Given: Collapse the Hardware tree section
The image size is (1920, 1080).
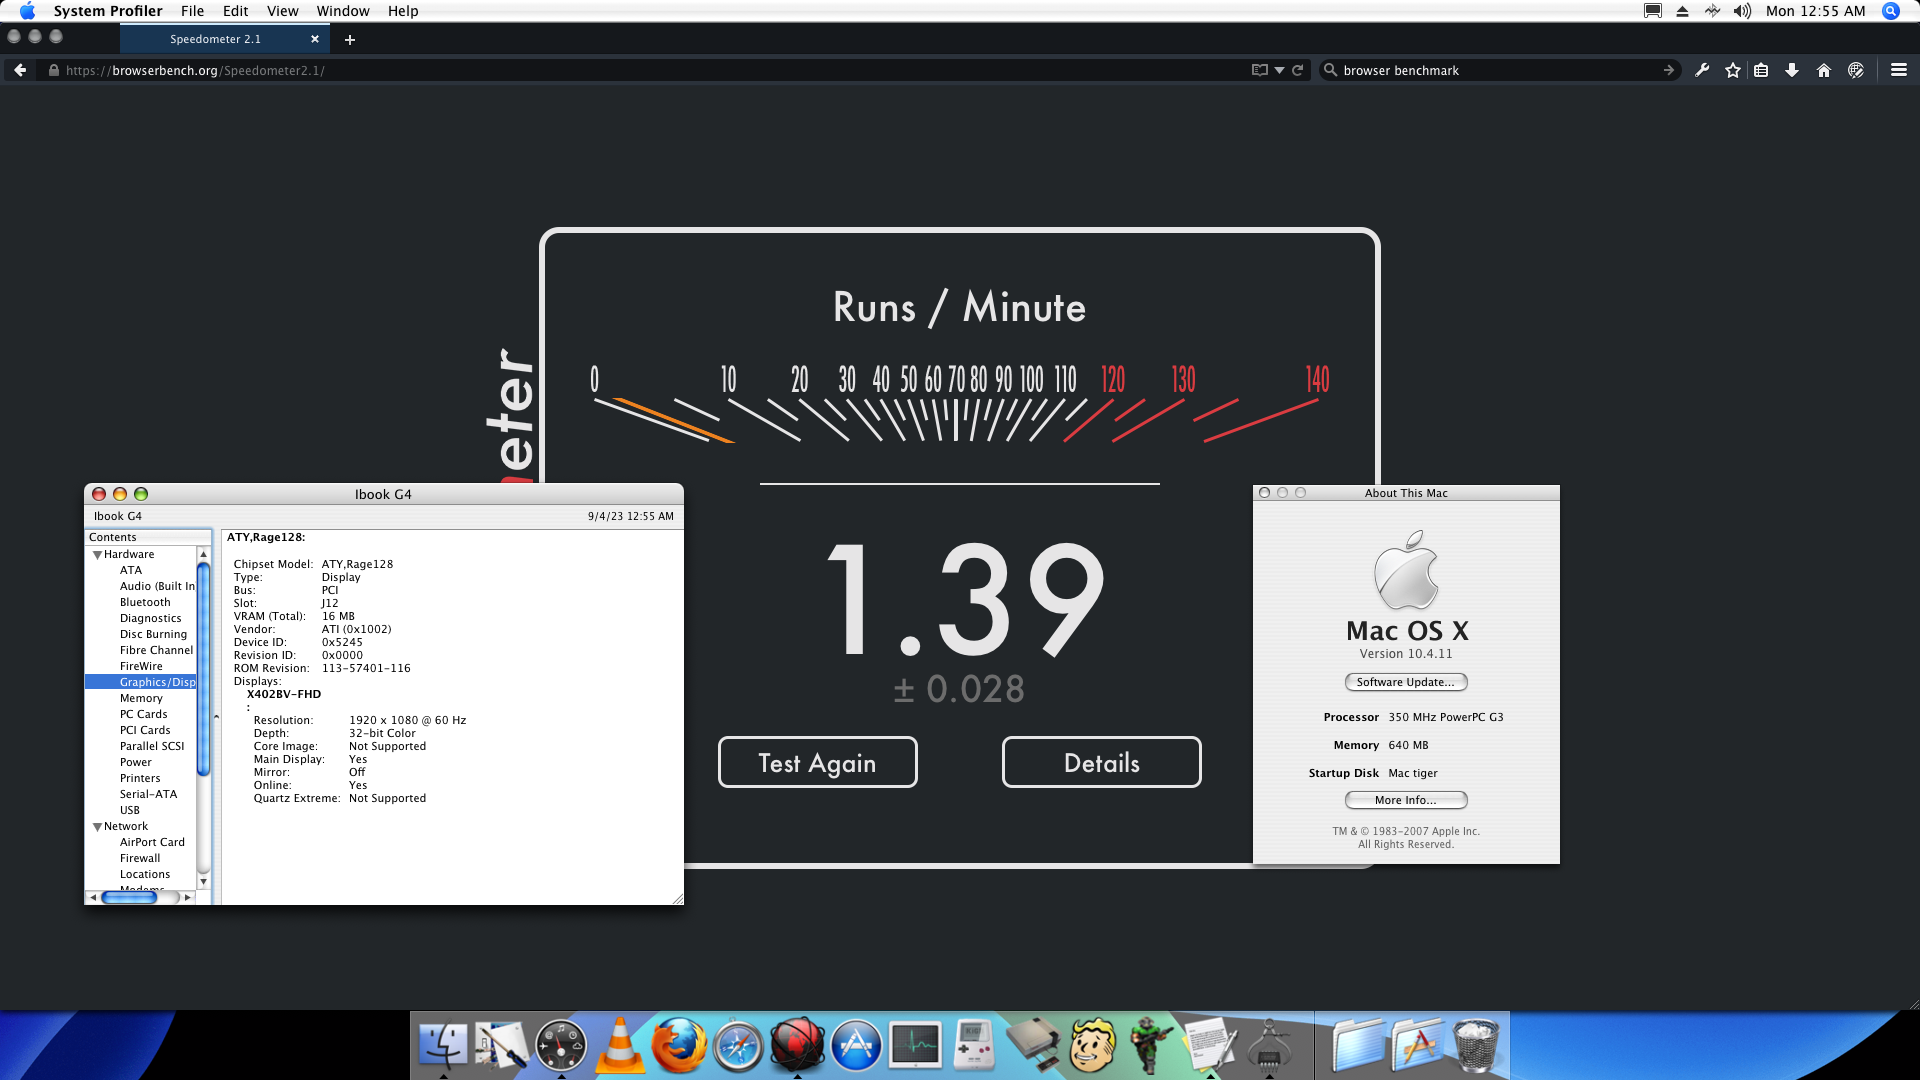Looking at the screenshot, I should [x=98, y=555].
